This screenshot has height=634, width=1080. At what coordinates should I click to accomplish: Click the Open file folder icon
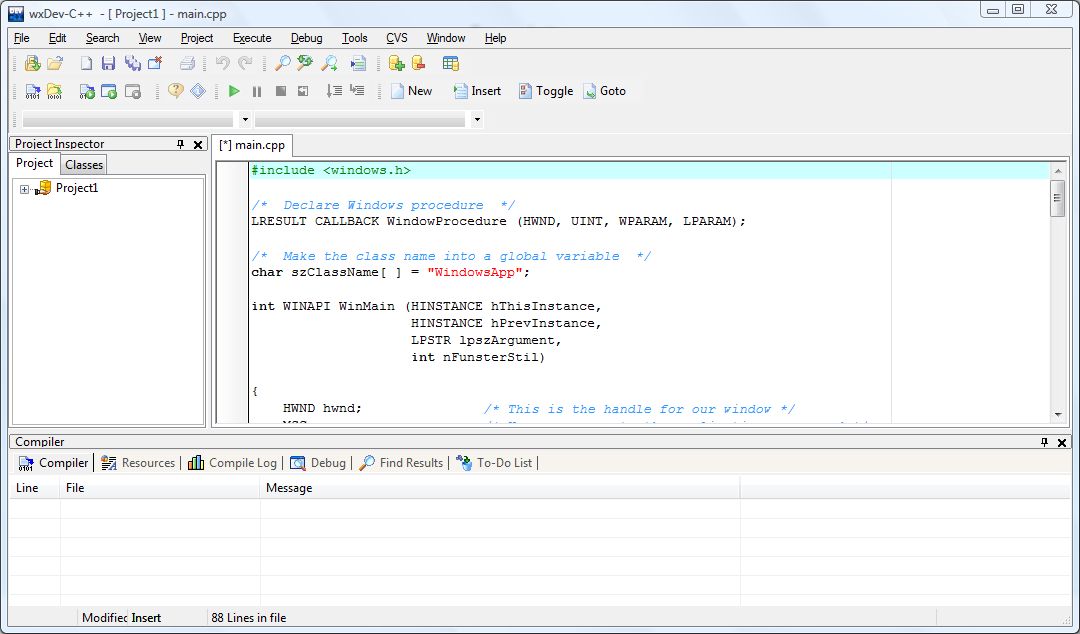click(55, 63)
